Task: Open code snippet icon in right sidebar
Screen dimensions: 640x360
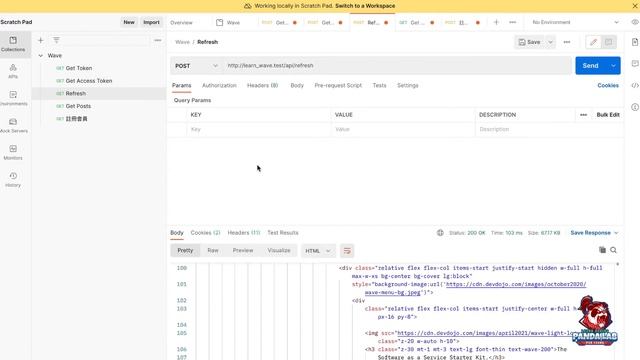Action: [635, 85]
